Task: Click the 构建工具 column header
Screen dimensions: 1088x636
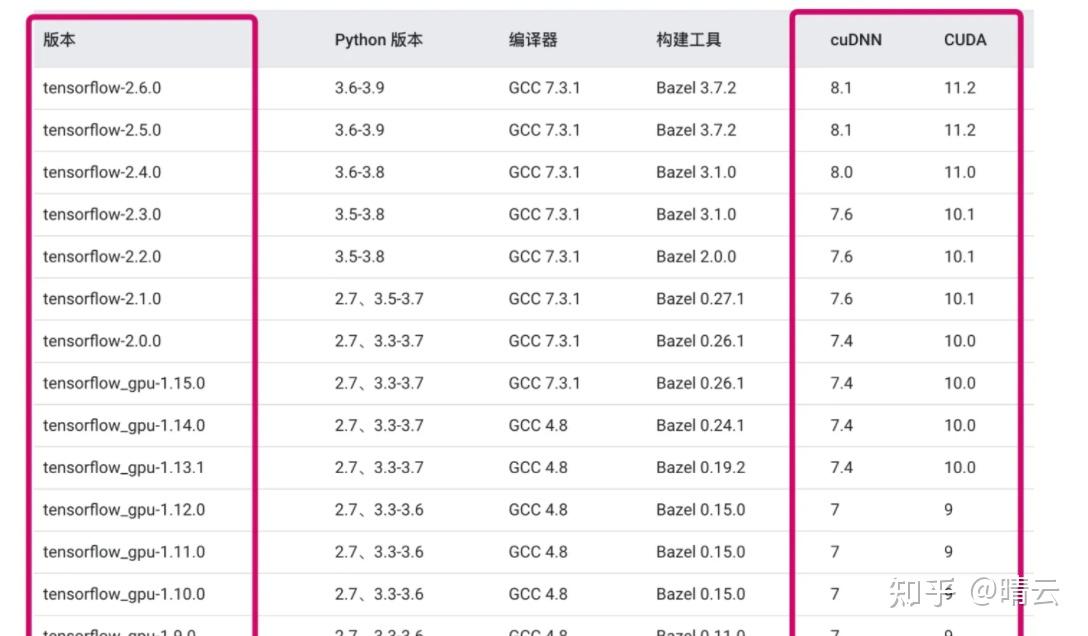Action: coord(688,40)
